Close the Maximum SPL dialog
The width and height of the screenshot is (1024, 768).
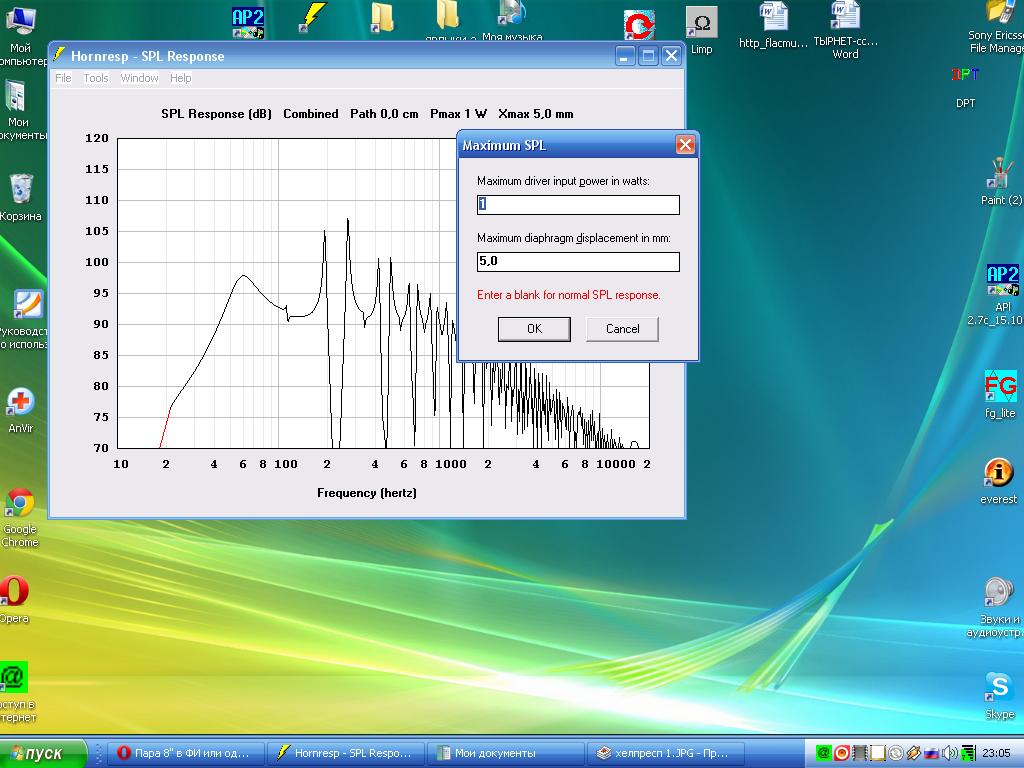click(685, 144)
